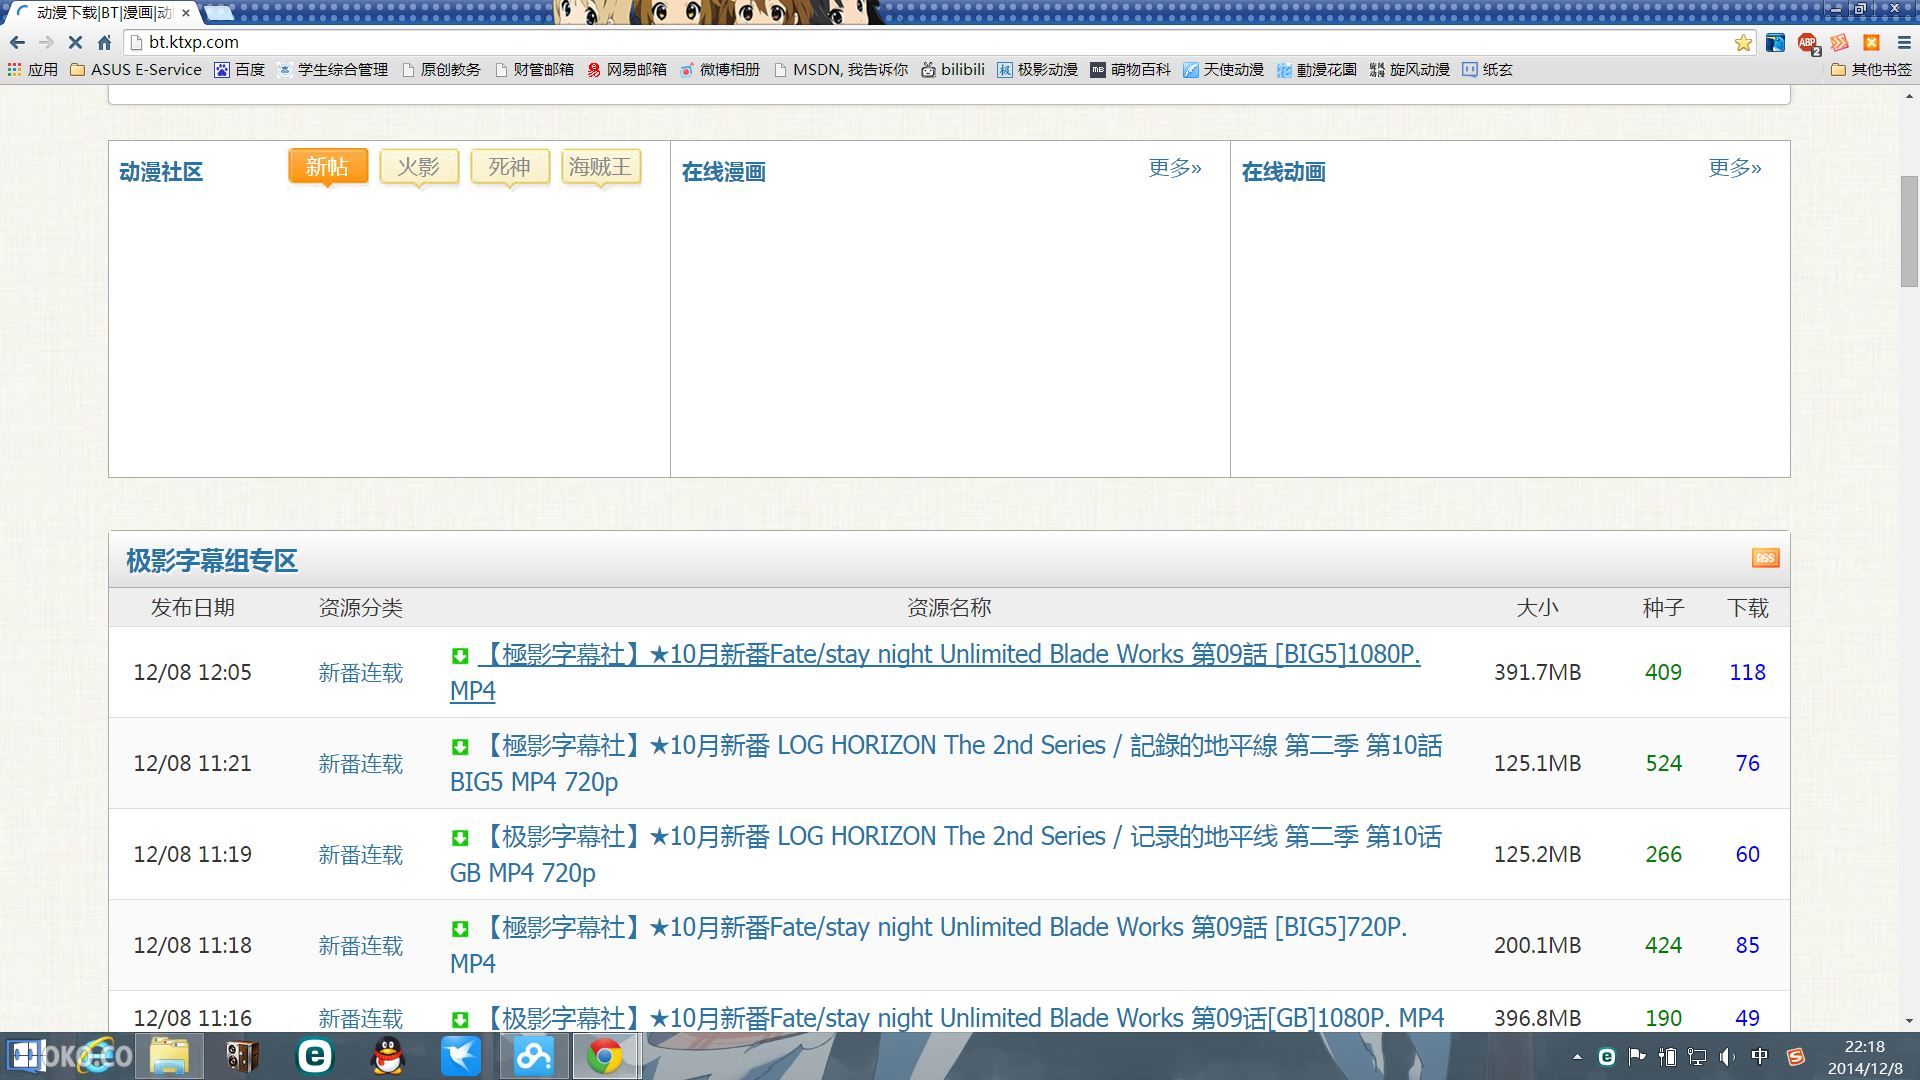Open the 原创教务 bookmark

(x=441, y=69)
